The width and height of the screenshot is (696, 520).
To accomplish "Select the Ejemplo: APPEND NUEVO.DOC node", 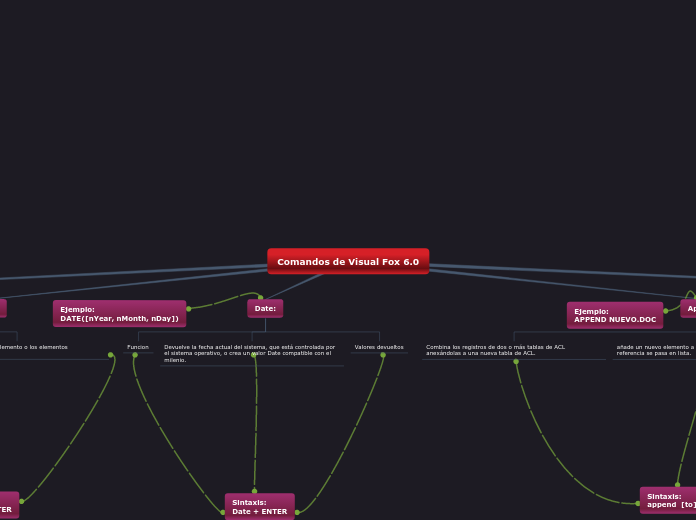I will point(615,315).
